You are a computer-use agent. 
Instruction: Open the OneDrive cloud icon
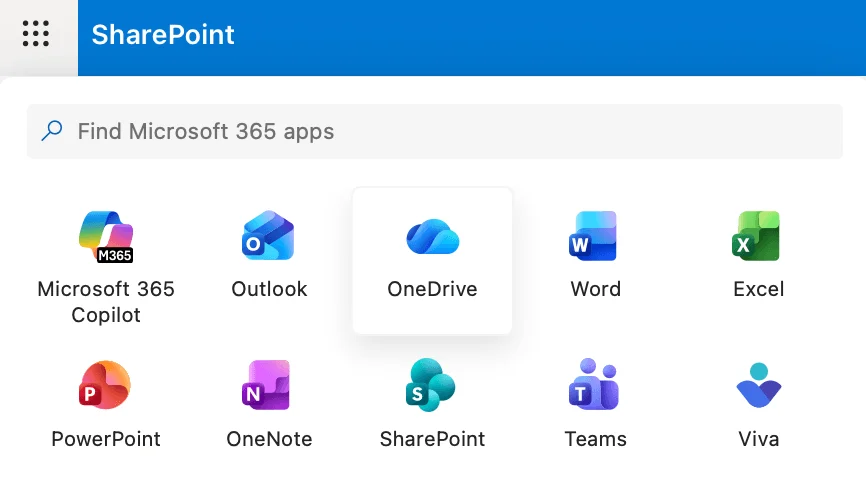(x=432, y=236)
